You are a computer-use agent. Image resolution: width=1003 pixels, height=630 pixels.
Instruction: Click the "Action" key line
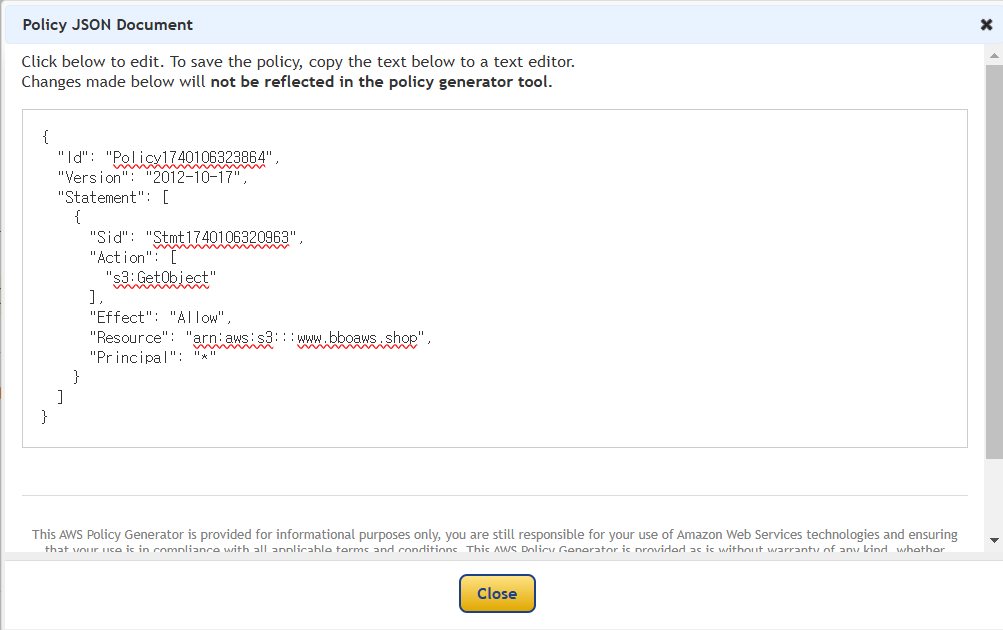(133, 257)
